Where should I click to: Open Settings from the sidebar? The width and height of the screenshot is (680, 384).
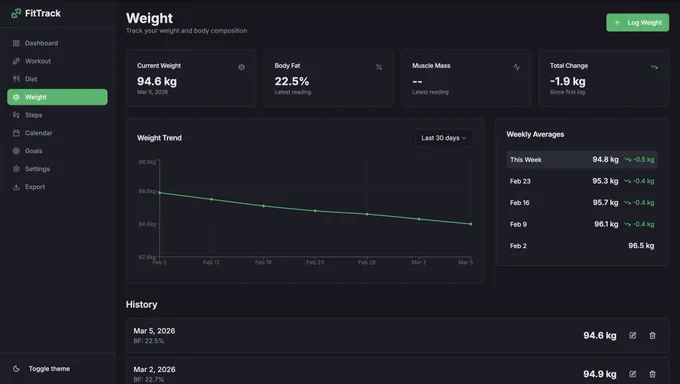[x=57, y=169]
